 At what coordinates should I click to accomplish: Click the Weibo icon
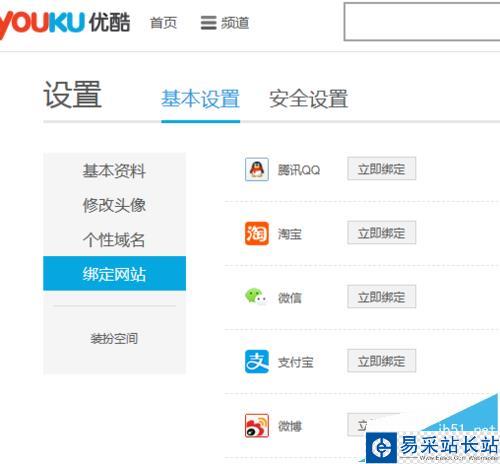tap(257, 426)
